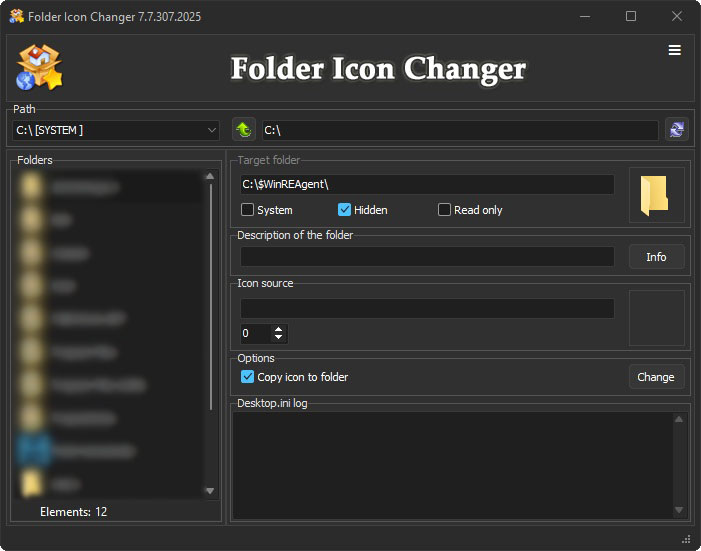Click the Info button

point(656,257)
